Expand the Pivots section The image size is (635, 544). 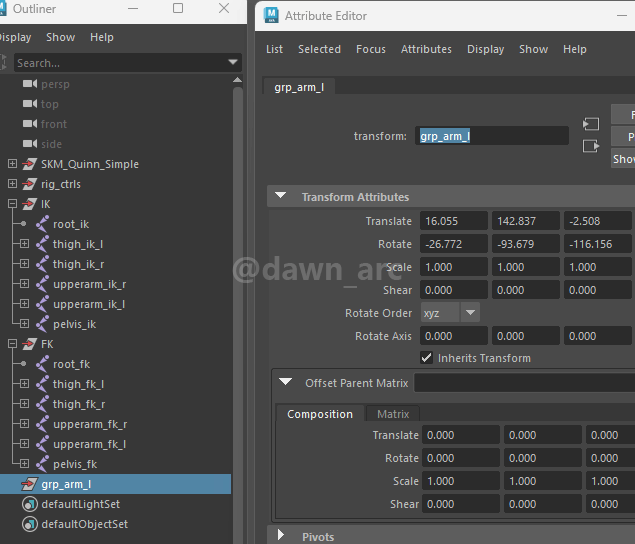[x=281, y=536]
